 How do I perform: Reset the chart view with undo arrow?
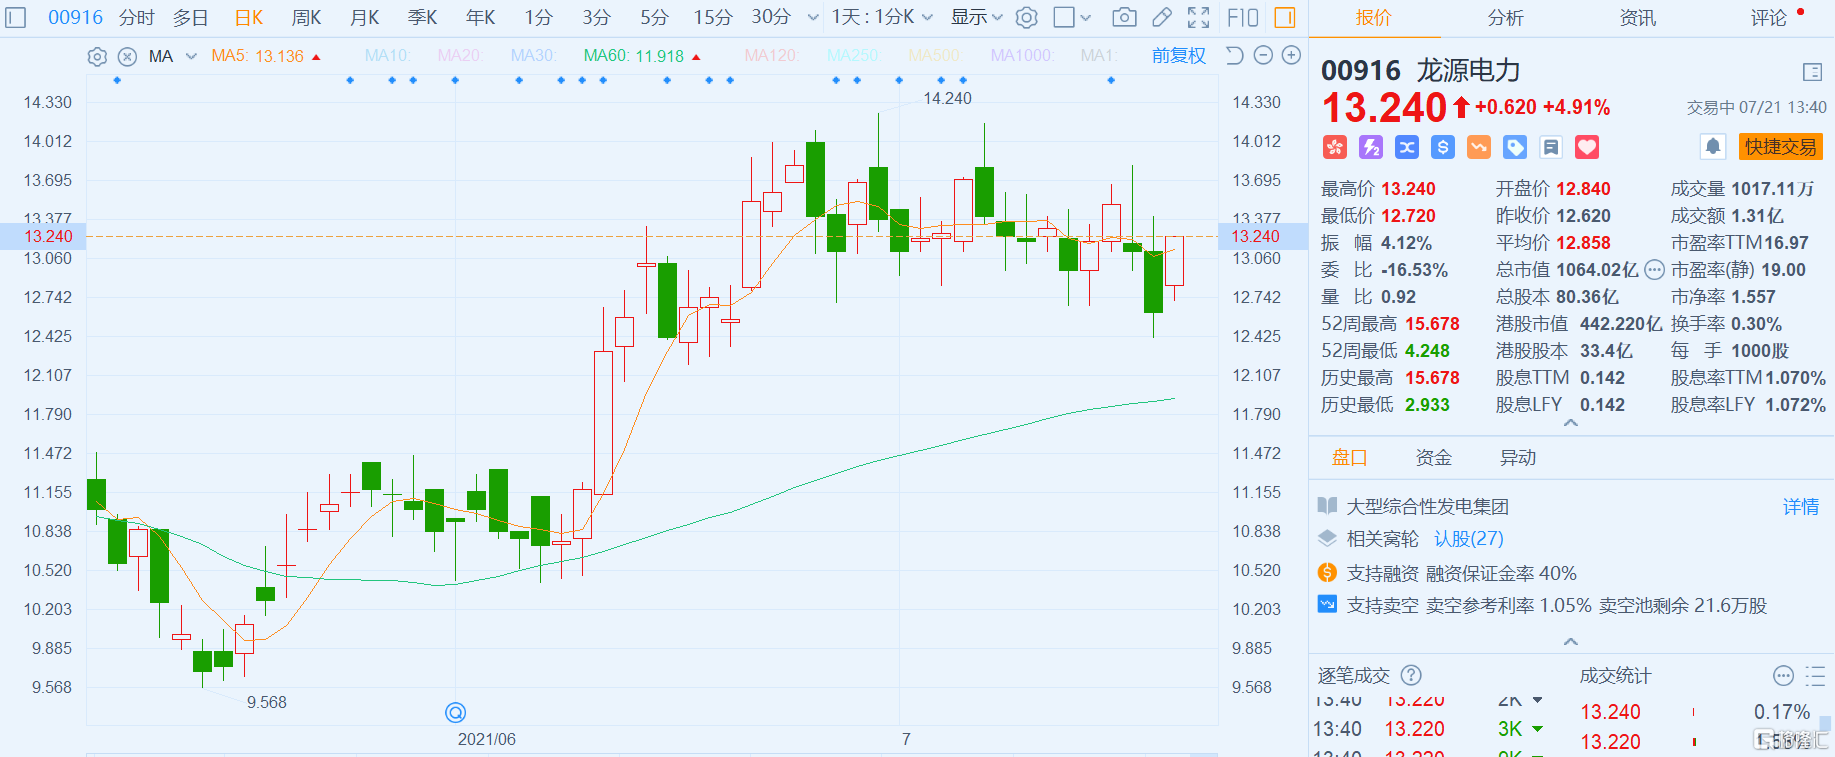click(1235, 56)
